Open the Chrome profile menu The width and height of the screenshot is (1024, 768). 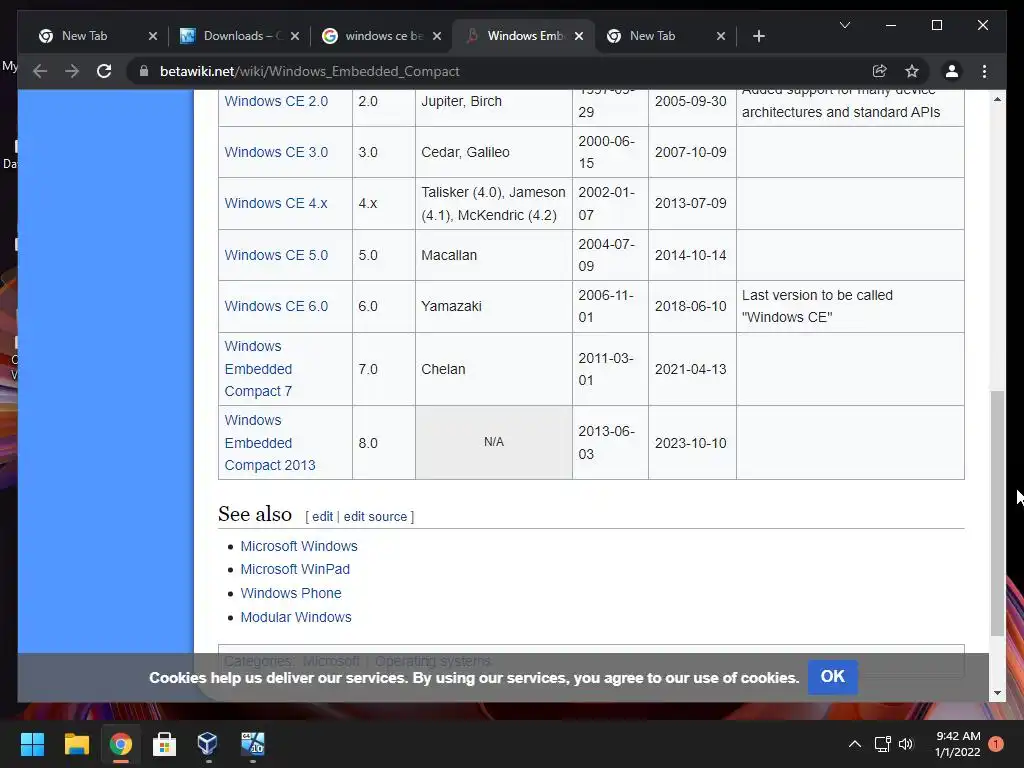click(x=952, y=71)
